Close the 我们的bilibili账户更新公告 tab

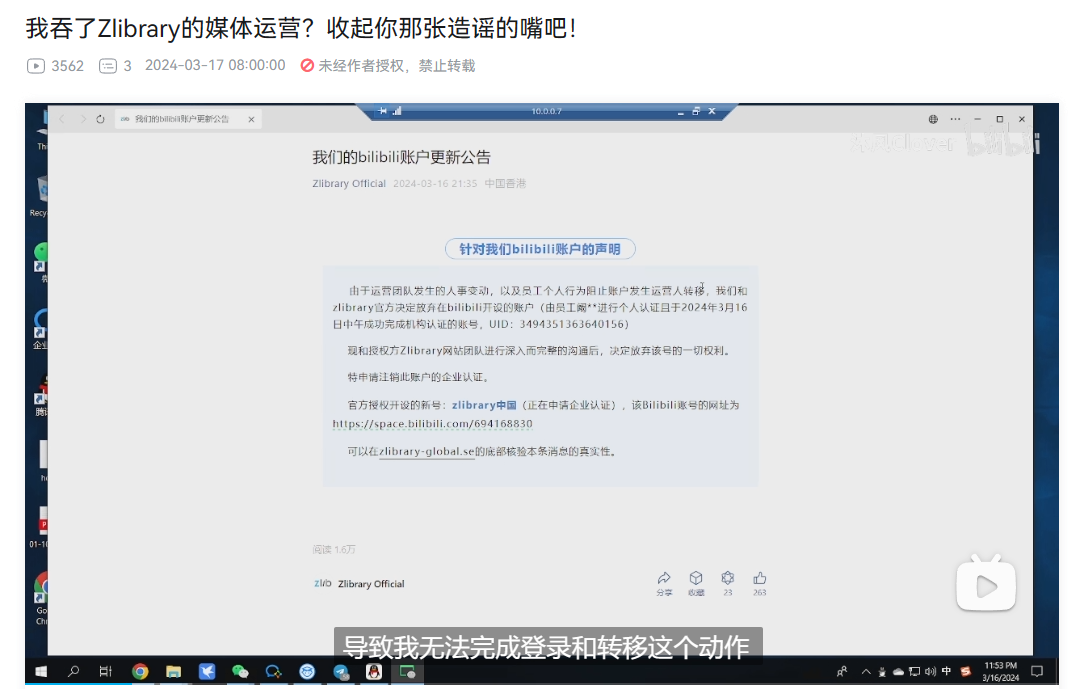coord(251,119)
